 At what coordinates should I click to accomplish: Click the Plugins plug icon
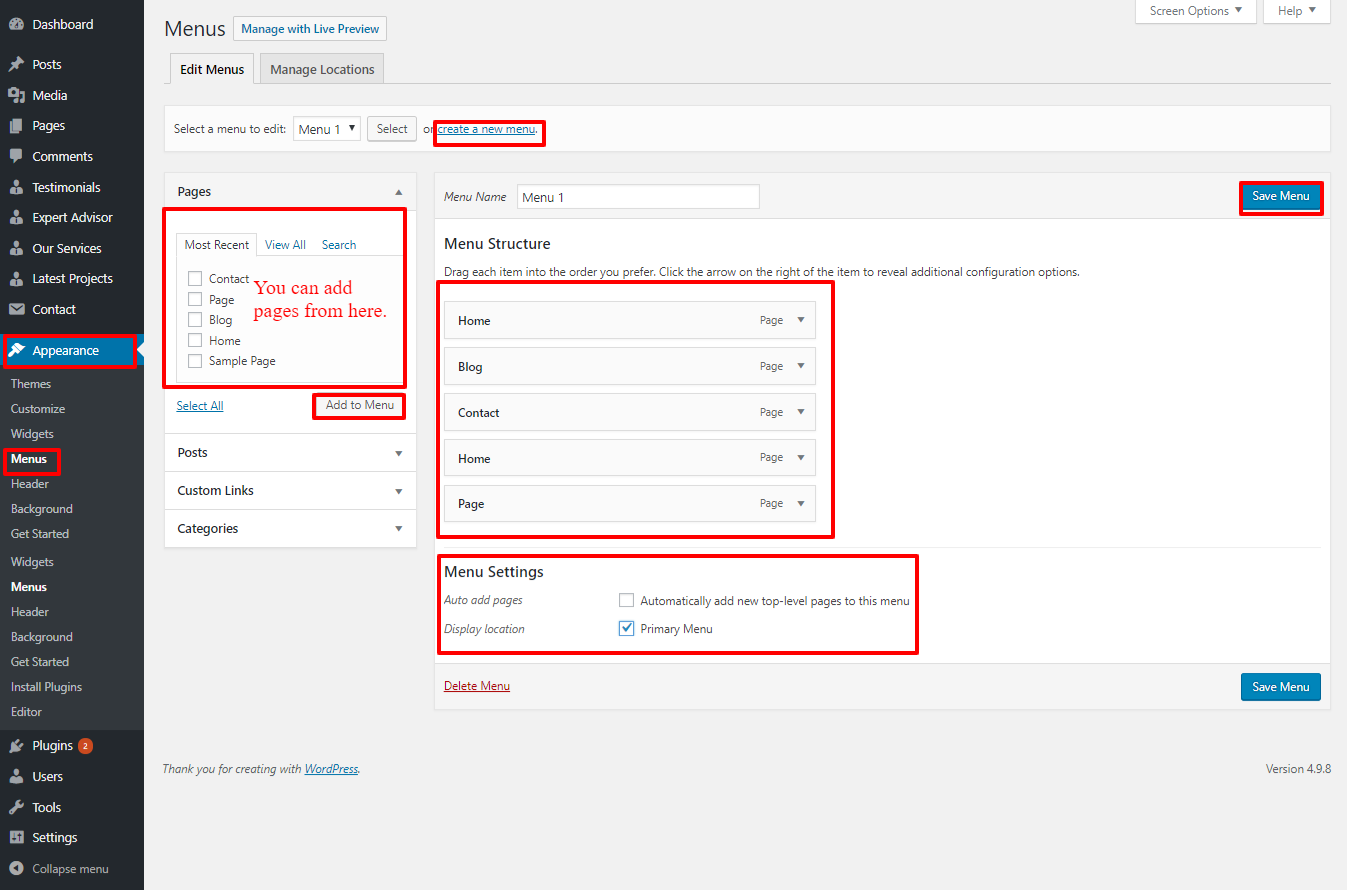16,746
